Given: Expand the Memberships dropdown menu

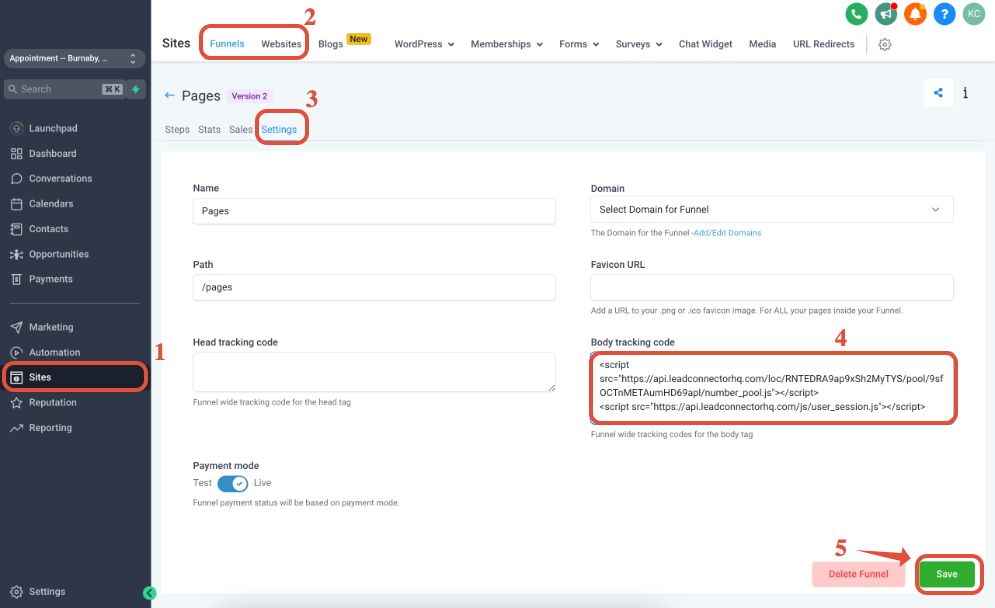Looking at the screenshot, I should pyautogui.click(x=506, y=44).
